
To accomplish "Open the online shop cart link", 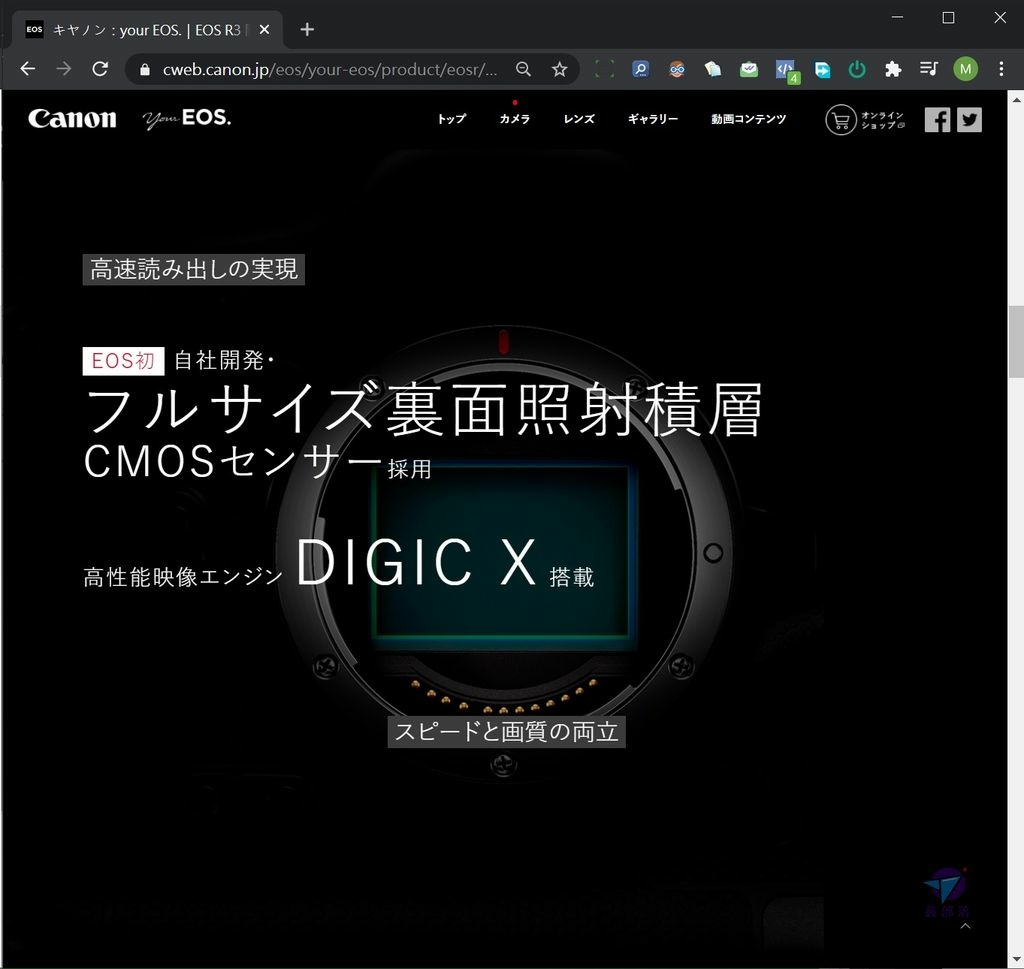I will [x=865, y=120].
